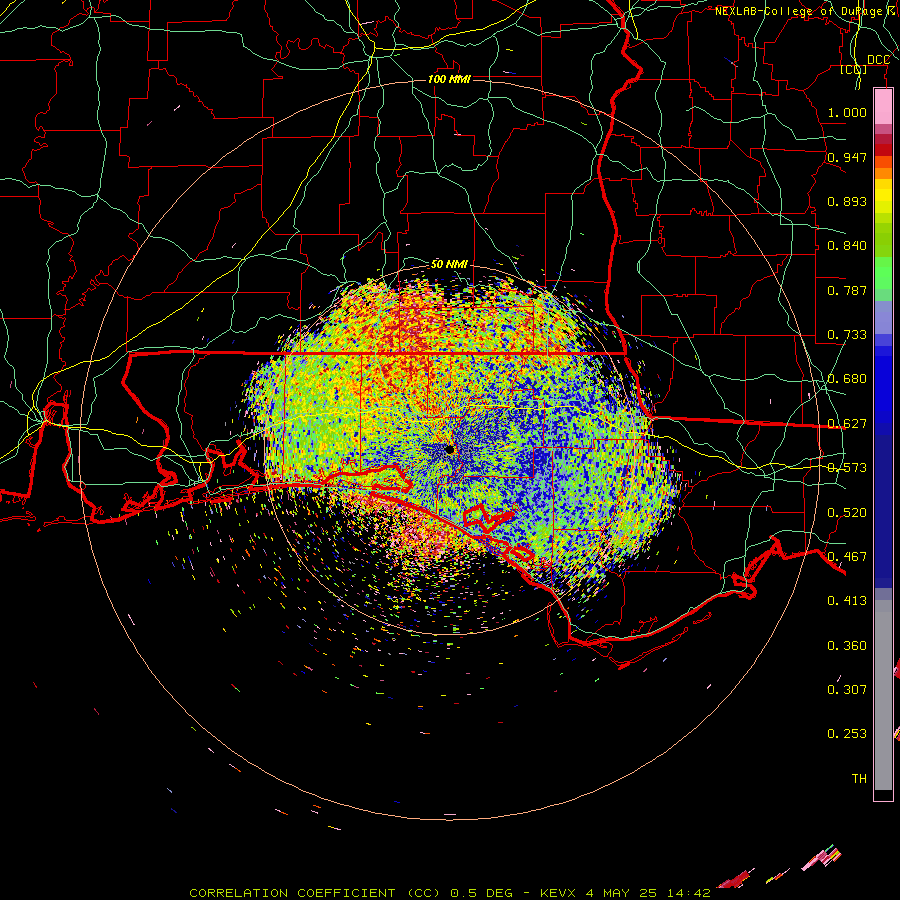Click the 0.733 legend value
This screenshot has height=900, width=900.
[x=847, y=335]
